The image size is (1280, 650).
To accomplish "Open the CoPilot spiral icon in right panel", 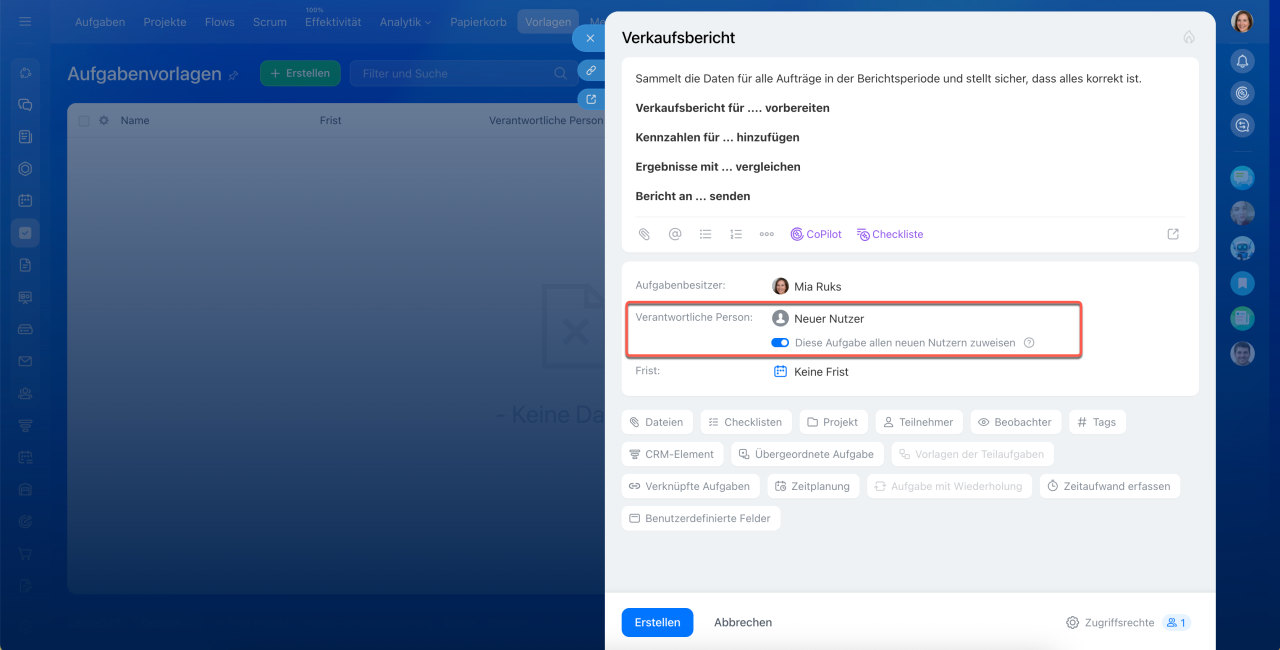I will click(1242, 93).
